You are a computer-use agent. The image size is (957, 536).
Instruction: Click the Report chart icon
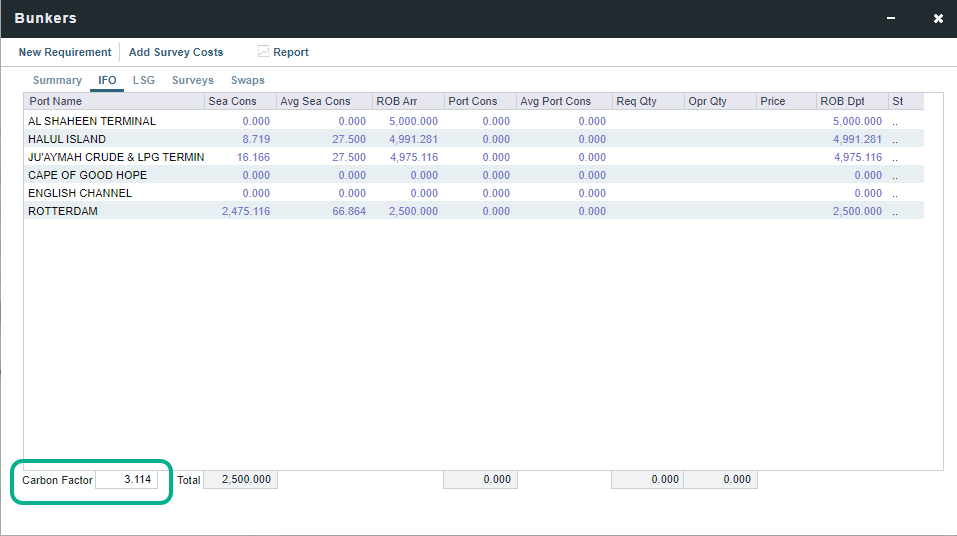pyautogui.click(x=263, y=52)
